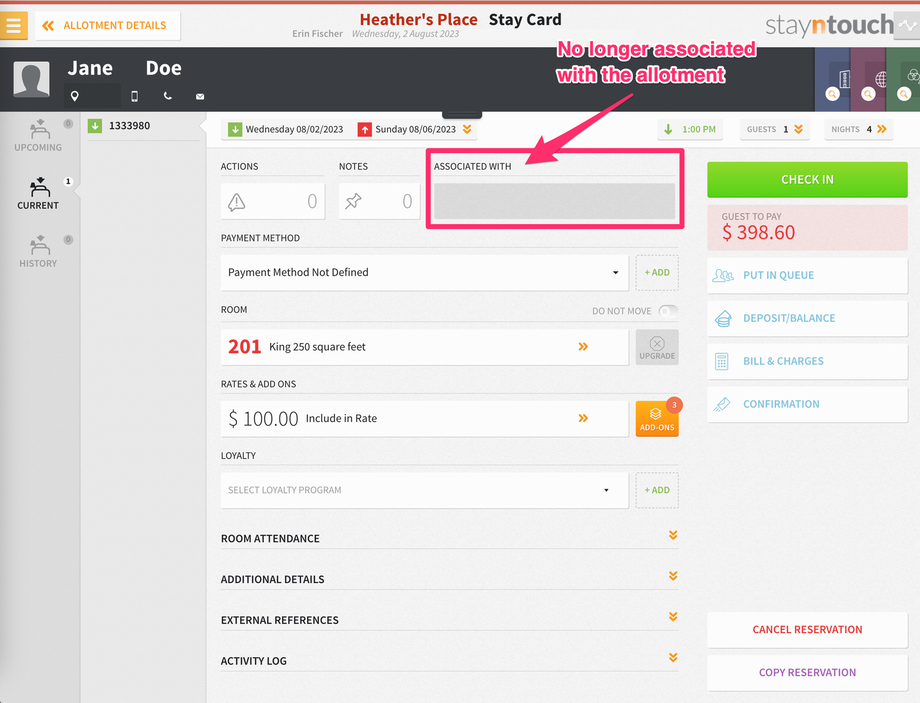This screenshot has width=920, height=703.
Task: Open the Actions alert box
Action: click(x=273, y=201)
